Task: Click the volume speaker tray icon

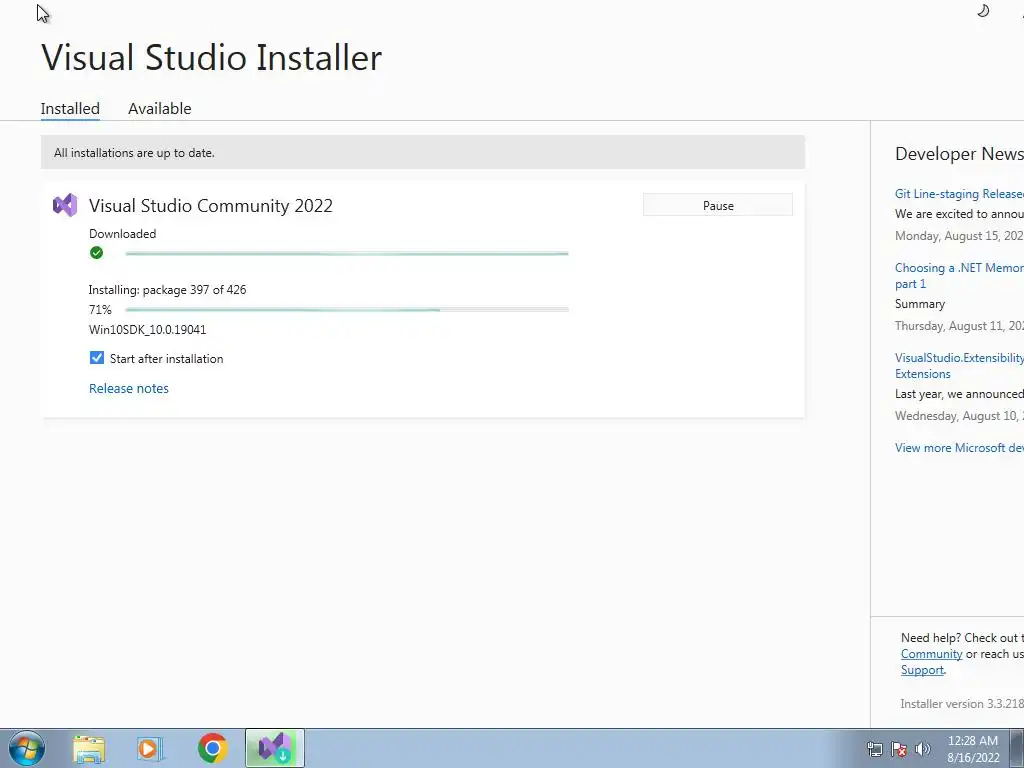Action: pos(923,749)
